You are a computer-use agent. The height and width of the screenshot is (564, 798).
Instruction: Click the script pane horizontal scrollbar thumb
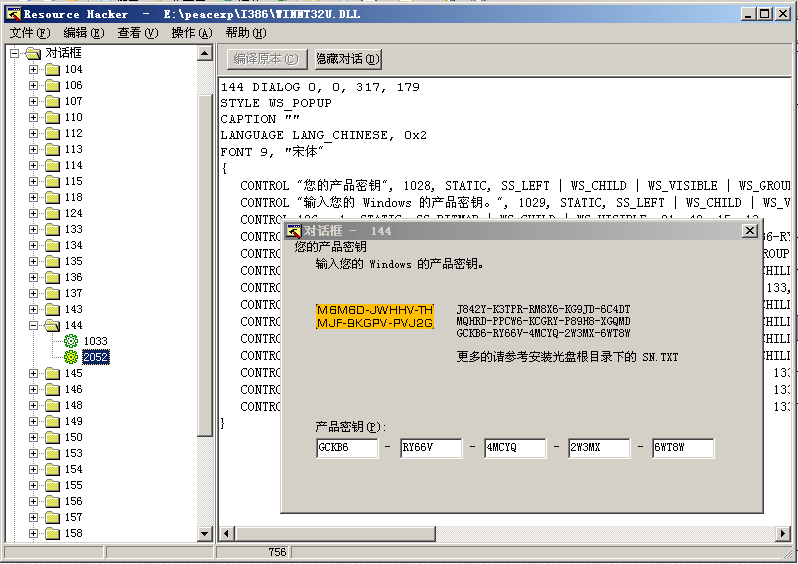click(335, 534)
